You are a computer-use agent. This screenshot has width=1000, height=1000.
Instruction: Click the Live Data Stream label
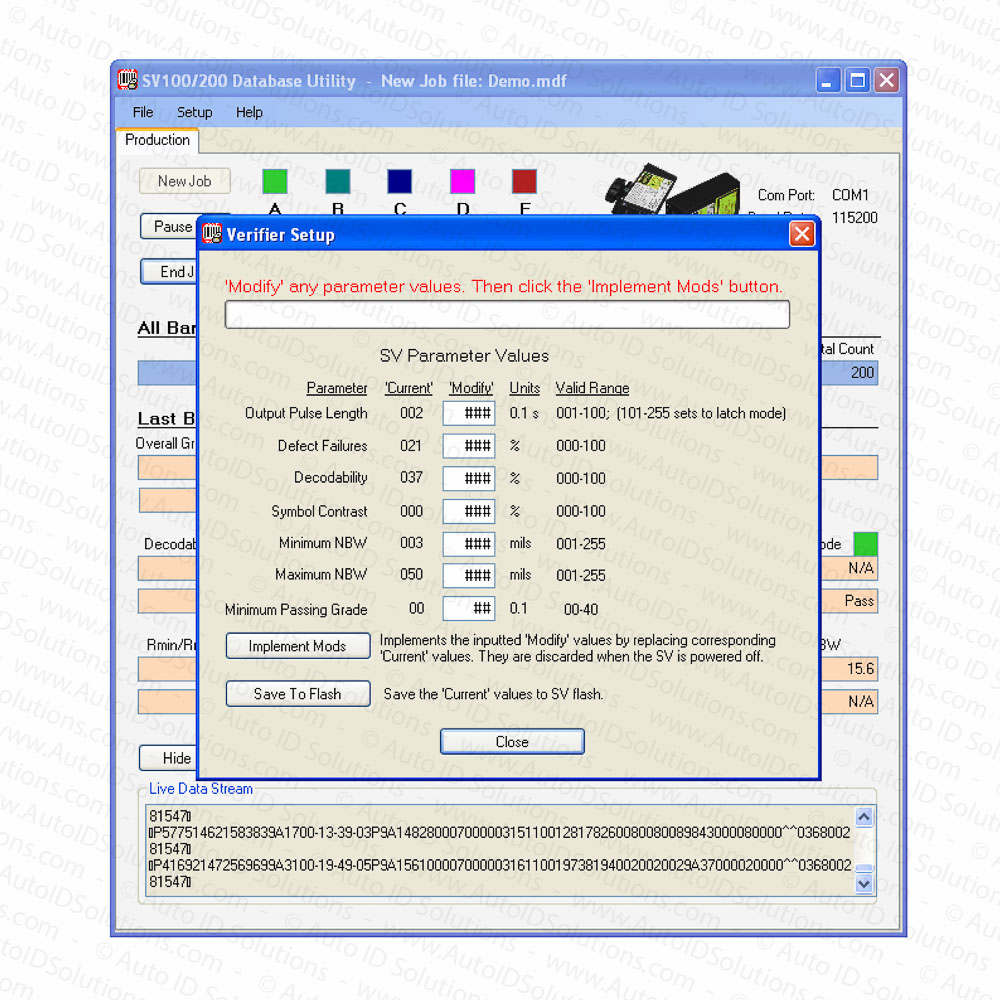(200, 789)
